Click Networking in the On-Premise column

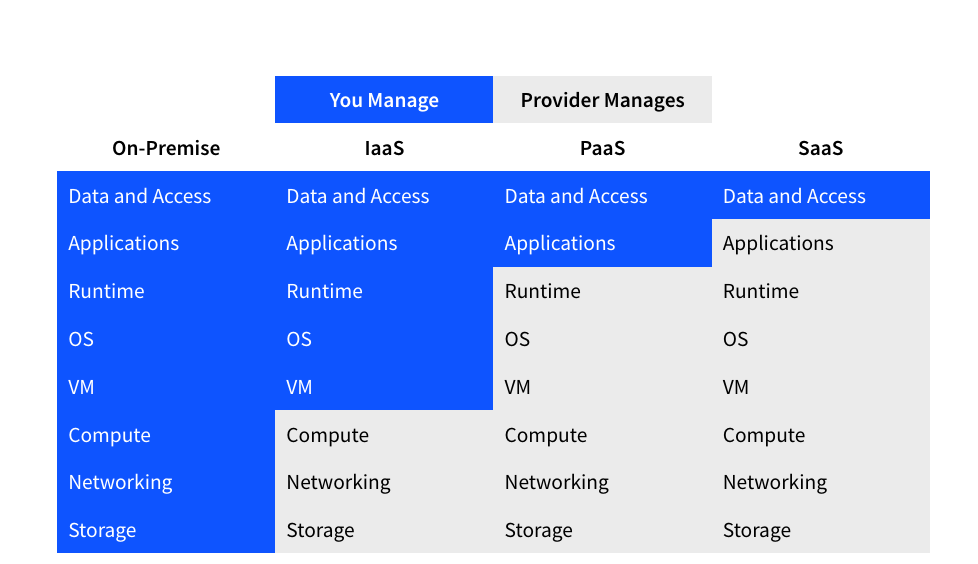coord(120,482)
